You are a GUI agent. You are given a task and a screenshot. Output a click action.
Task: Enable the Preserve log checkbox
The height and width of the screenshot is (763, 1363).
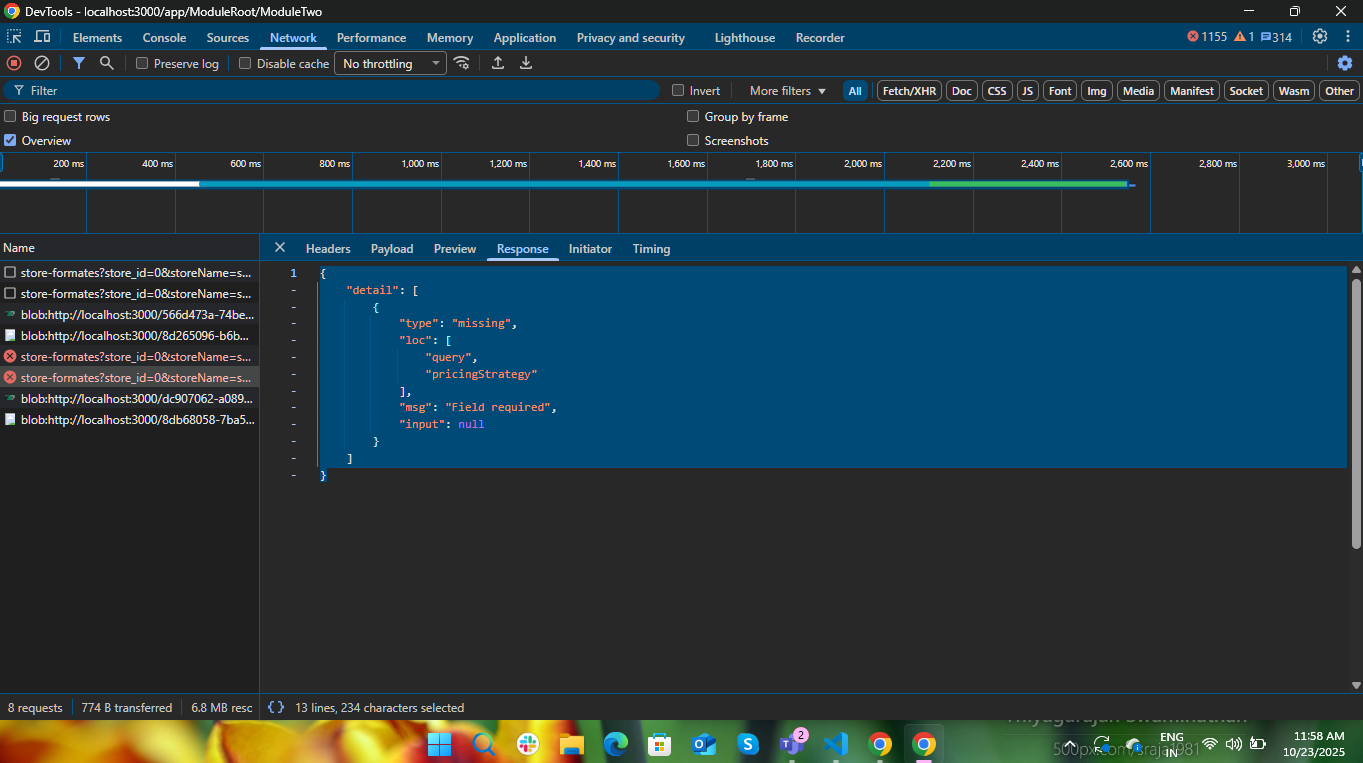tap(142, 64)
